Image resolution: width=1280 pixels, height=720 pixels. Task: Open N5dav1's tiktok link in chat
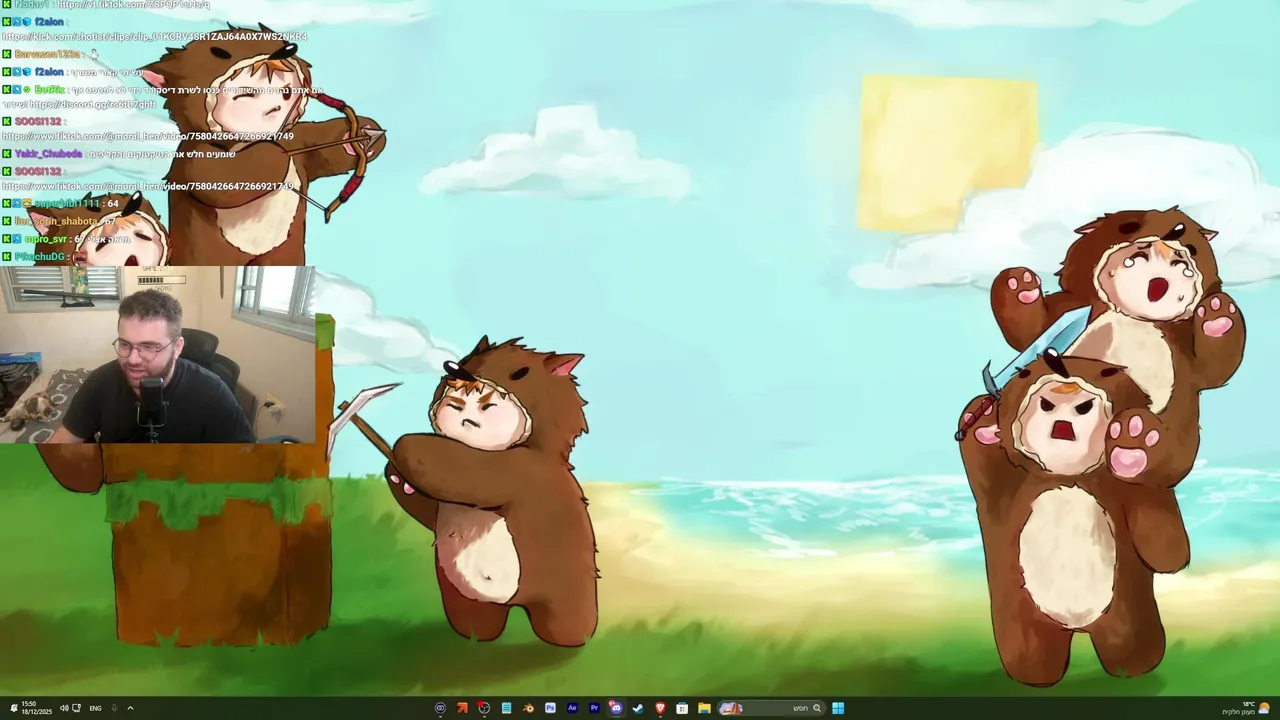pyautogui.click(x=133, y=4)
